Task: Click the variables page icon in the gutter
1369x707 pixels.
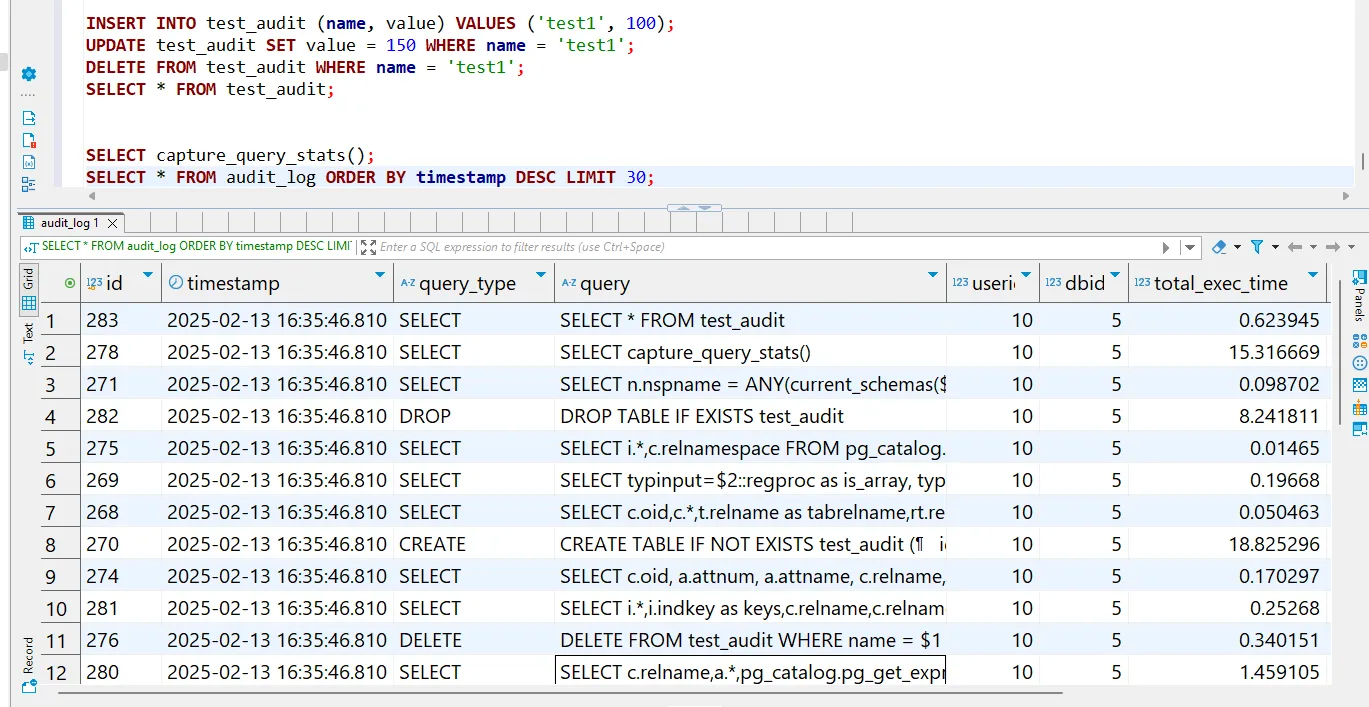Action: click(28, 162)
